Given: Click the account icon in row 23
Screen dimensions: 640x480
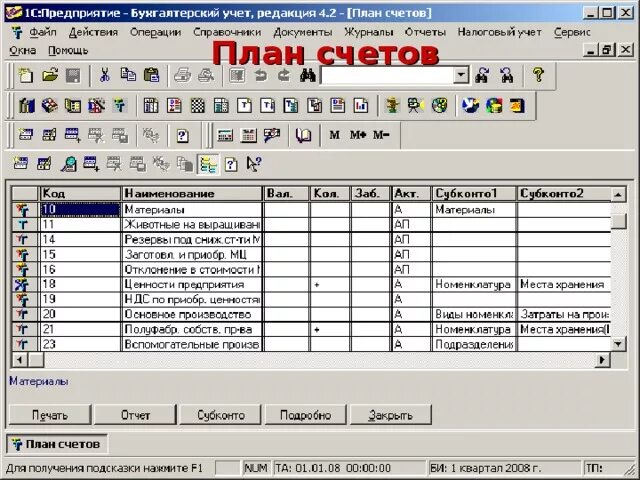Looking at the screenshot, I should click(22, 344).
